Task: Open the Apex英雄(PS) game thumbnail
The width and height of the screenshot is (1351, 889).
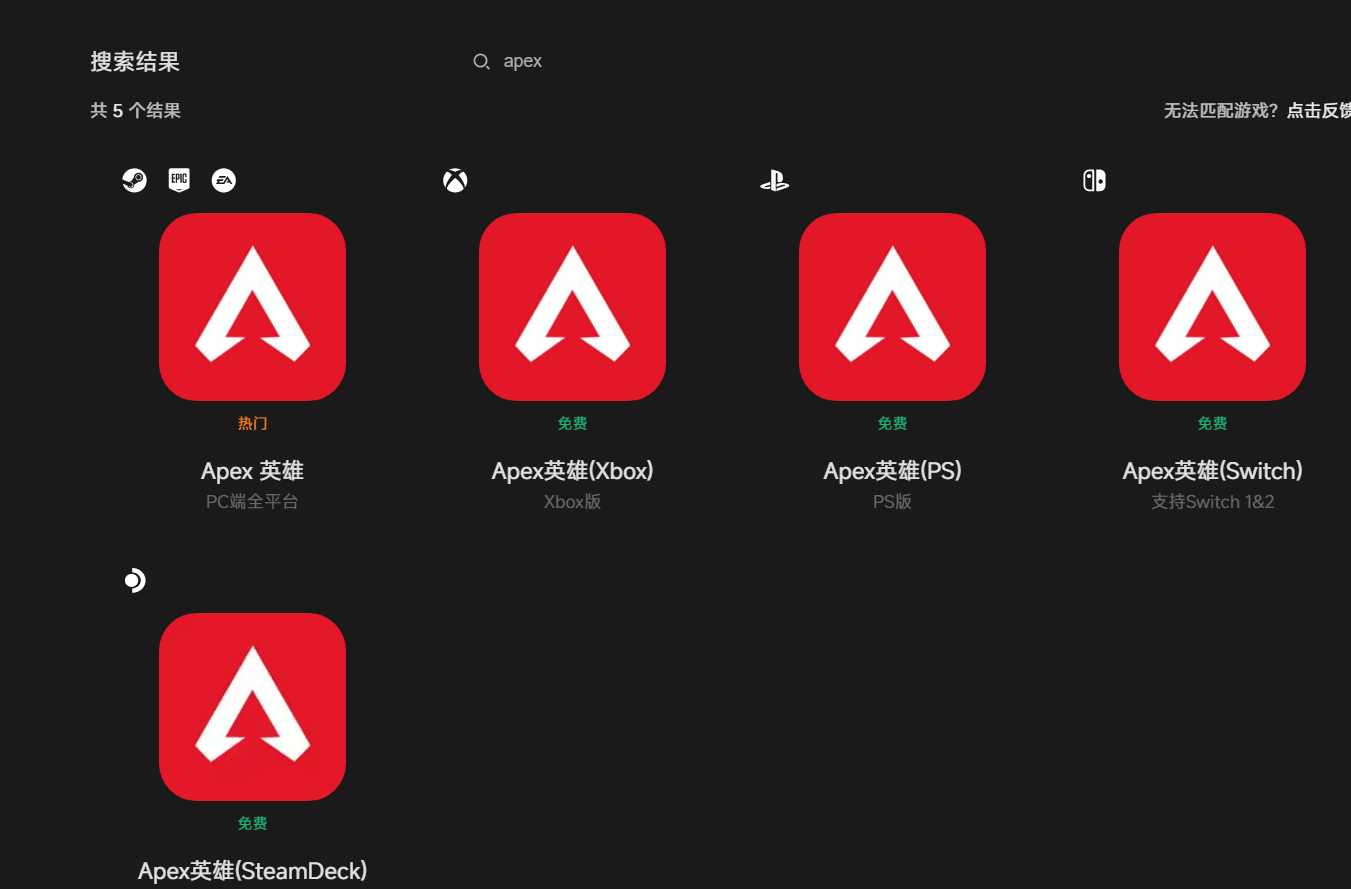Action: (x=892, y=307)
